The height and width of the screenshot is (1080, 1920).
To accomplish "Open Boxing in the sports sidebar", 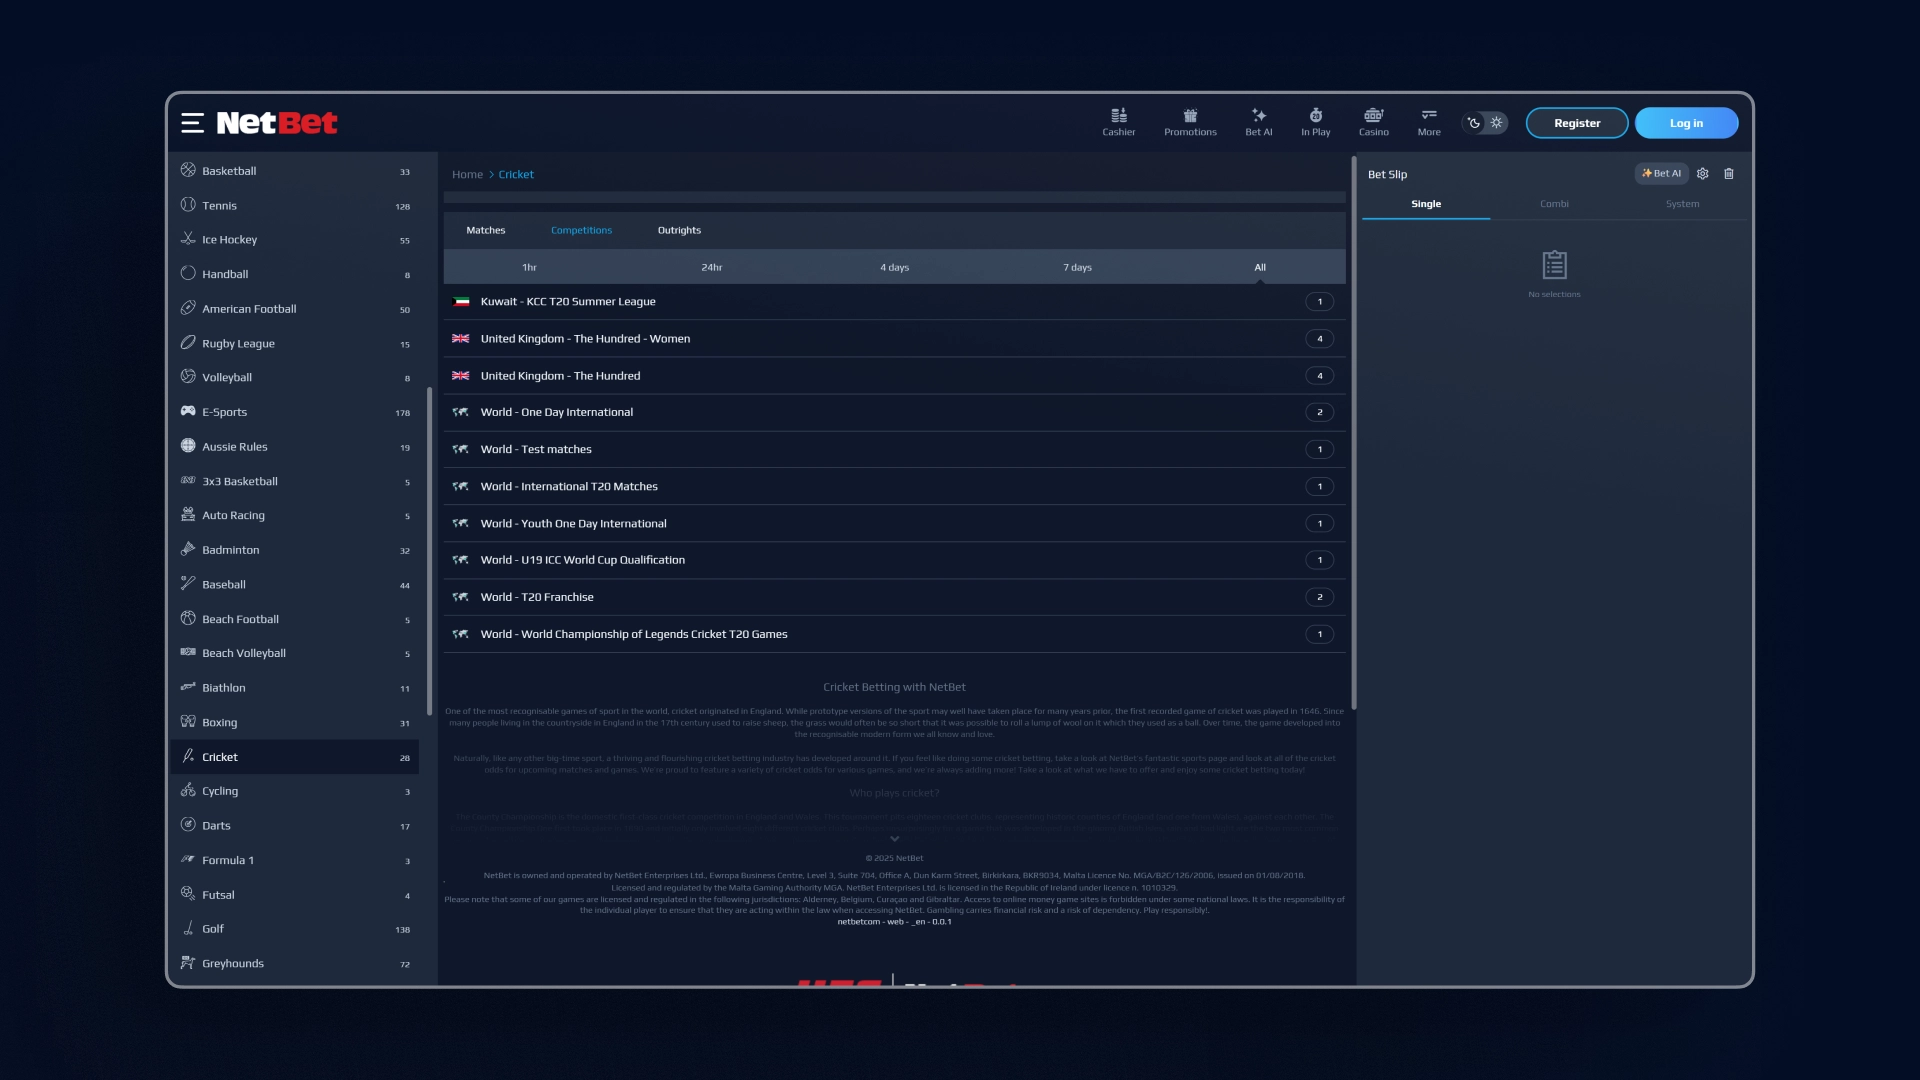I will tap(295, 722).
